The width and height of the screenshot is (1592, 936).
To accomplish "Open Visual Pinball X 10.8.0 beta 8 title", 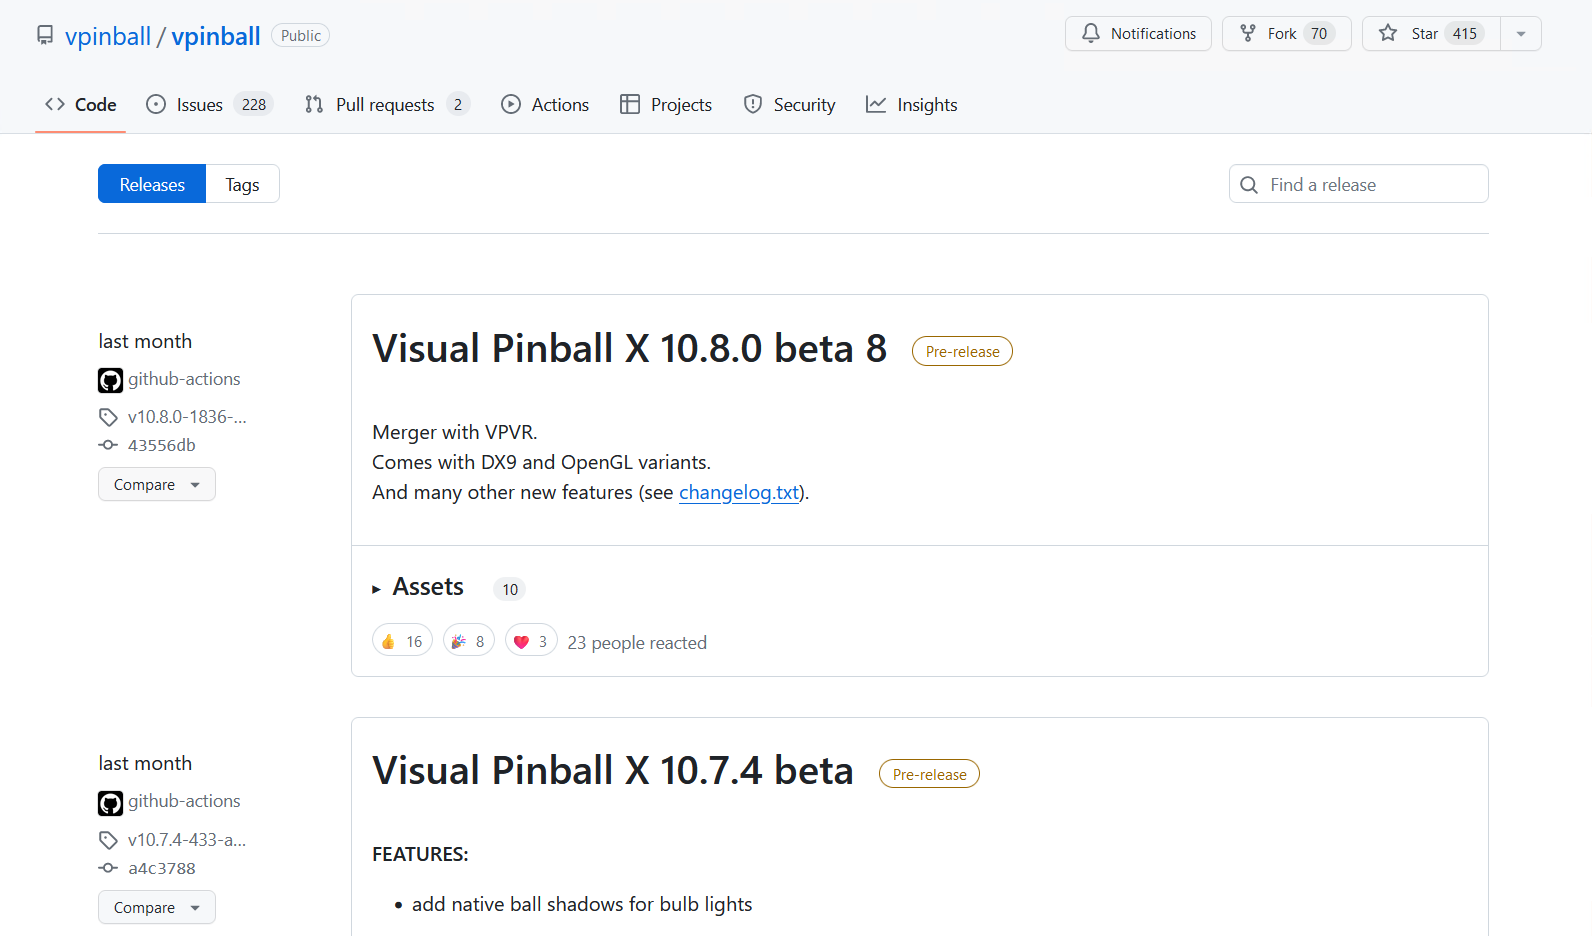I will coord(630,349).
